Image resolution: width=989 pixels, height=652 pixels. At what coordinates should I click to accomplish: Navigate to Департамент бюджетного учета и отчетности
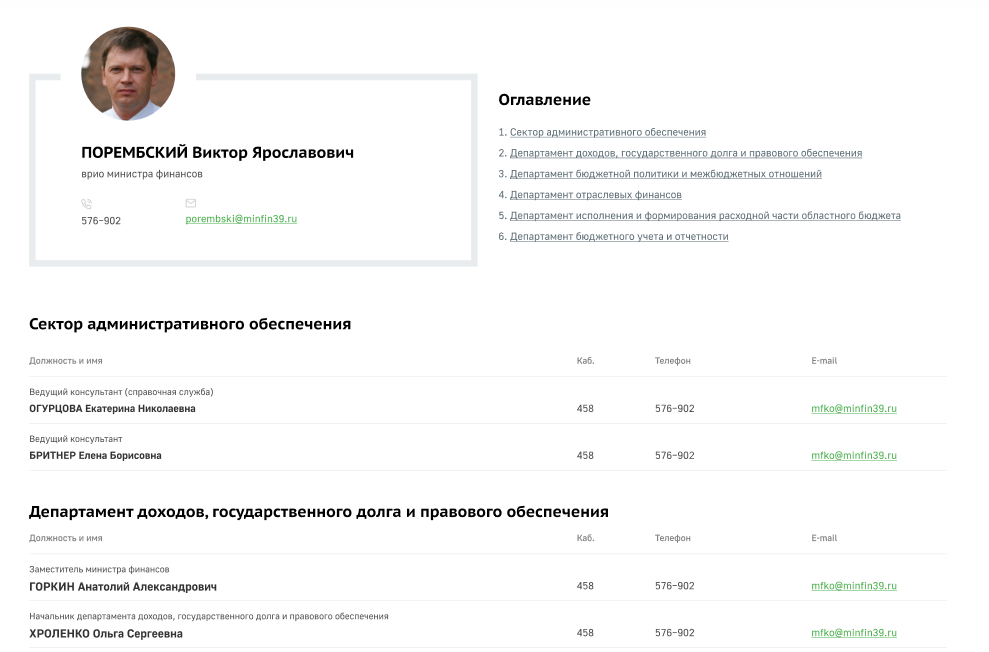618,237
